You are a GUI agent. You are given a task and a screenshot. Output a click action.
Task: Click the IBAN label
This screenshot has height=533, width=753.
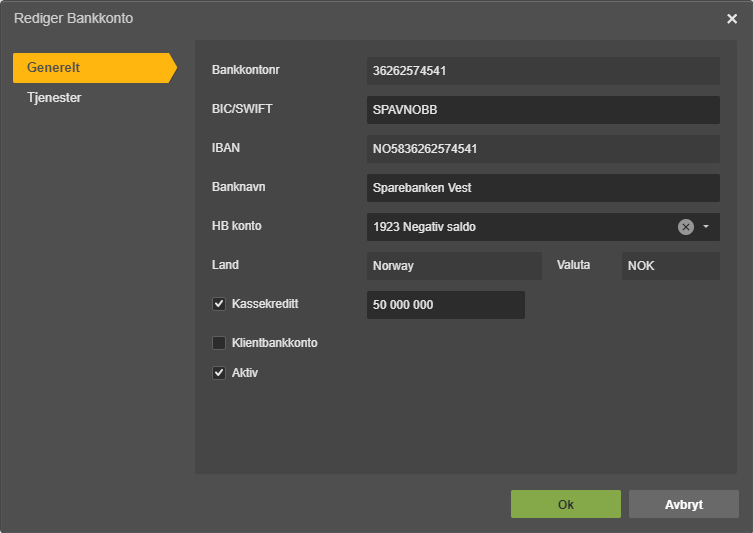pyautogui.click(x=226, y=148)
